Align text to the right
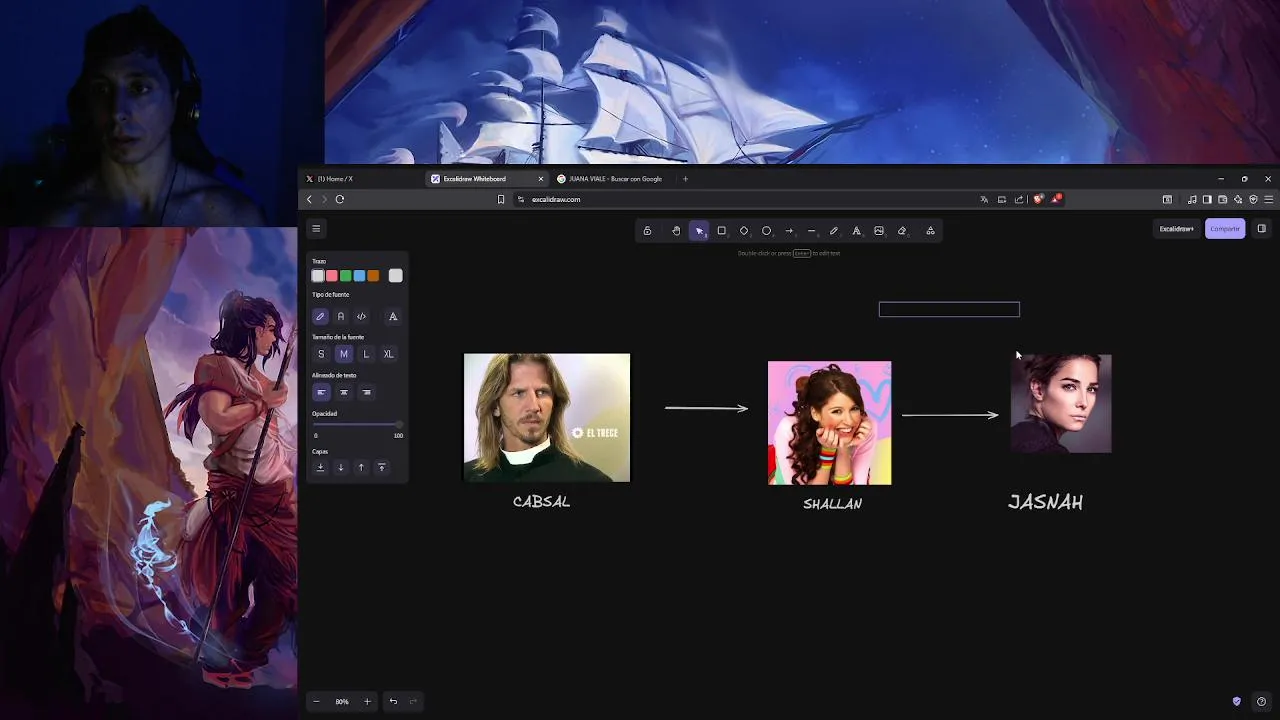Image resolution: width=1280 pixels, height=720 pixels. (366, 392)
